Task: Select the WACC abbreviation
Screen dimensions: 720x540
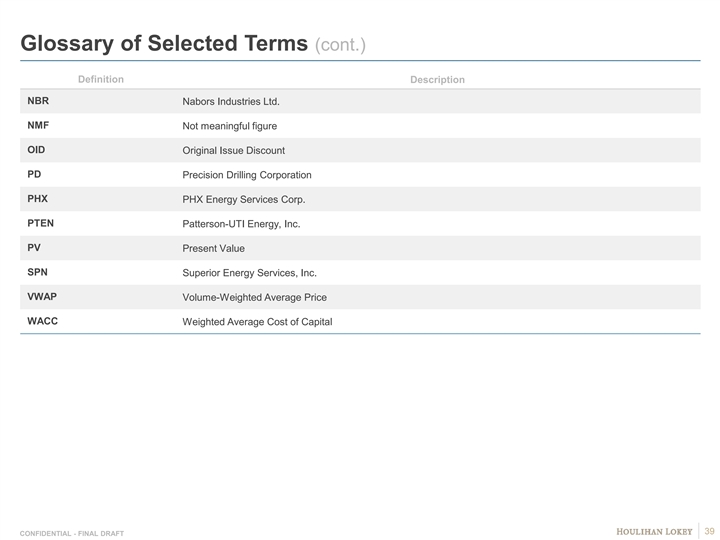Action: tap(43, 321)
